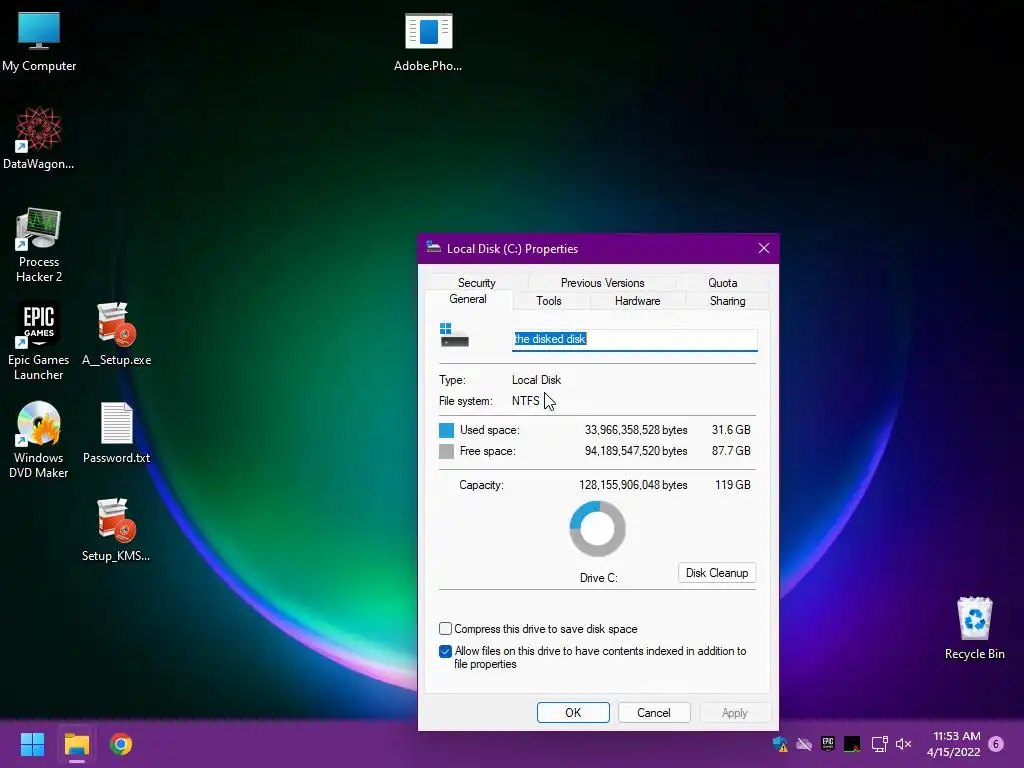Click the drive label text field
Image resolution: width=1024 pixels, height=768 pixels.
[x=635, y=339]
